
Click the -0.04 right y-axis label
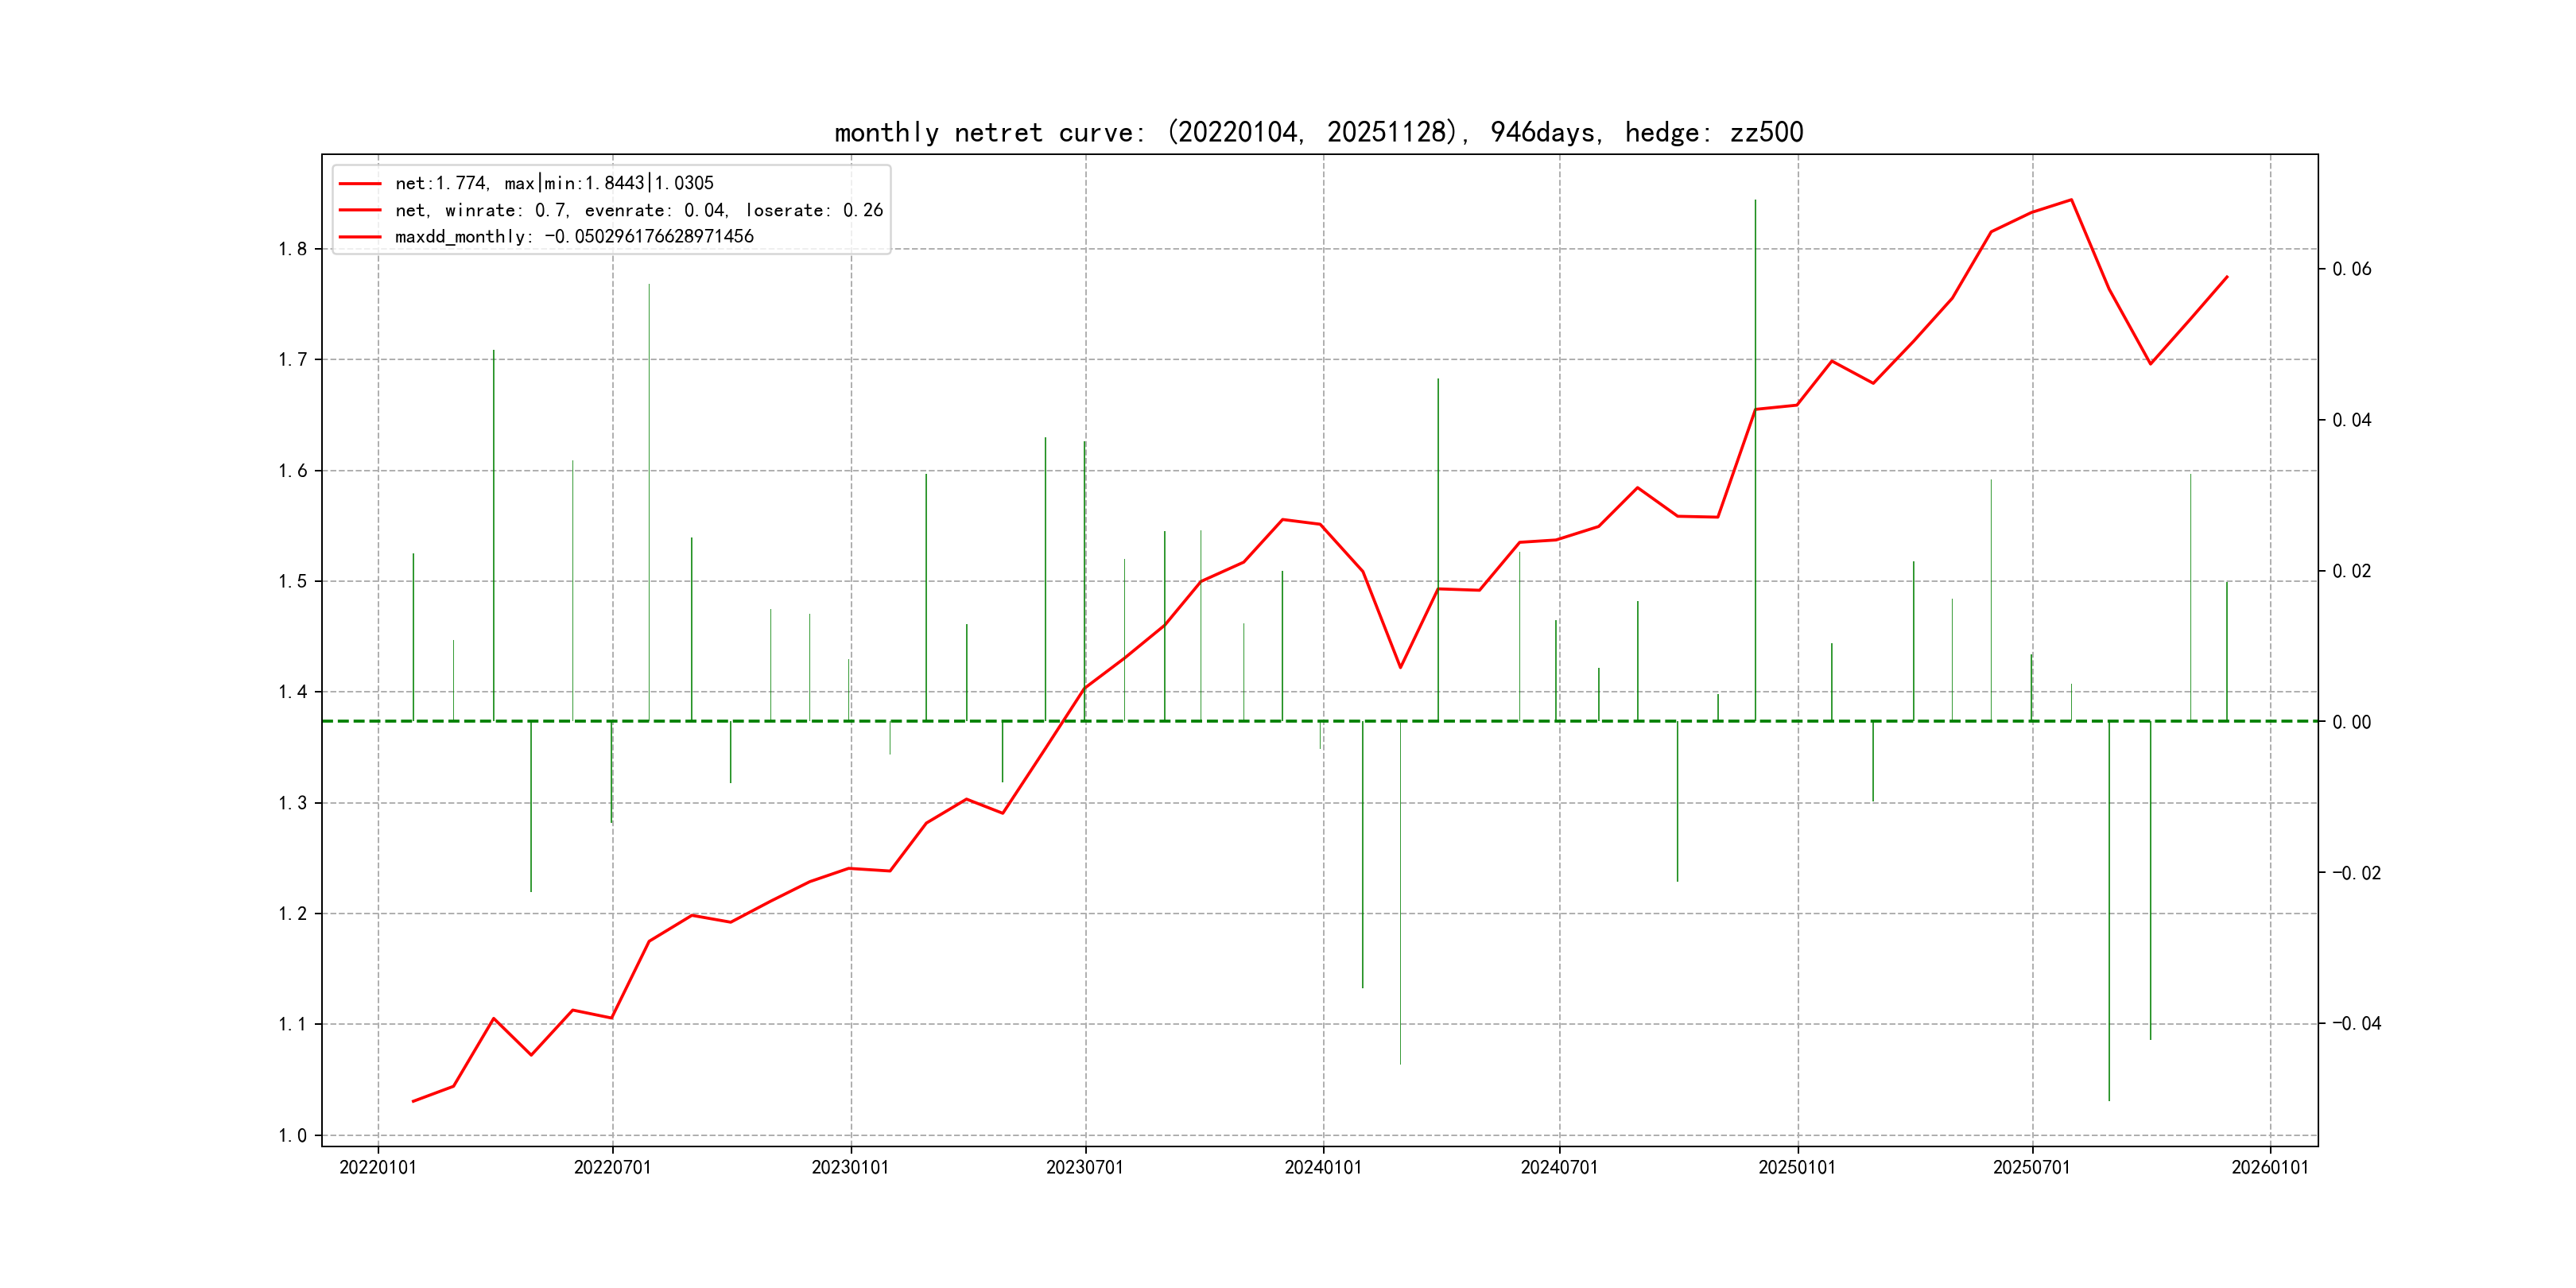pos(2356,1023)
